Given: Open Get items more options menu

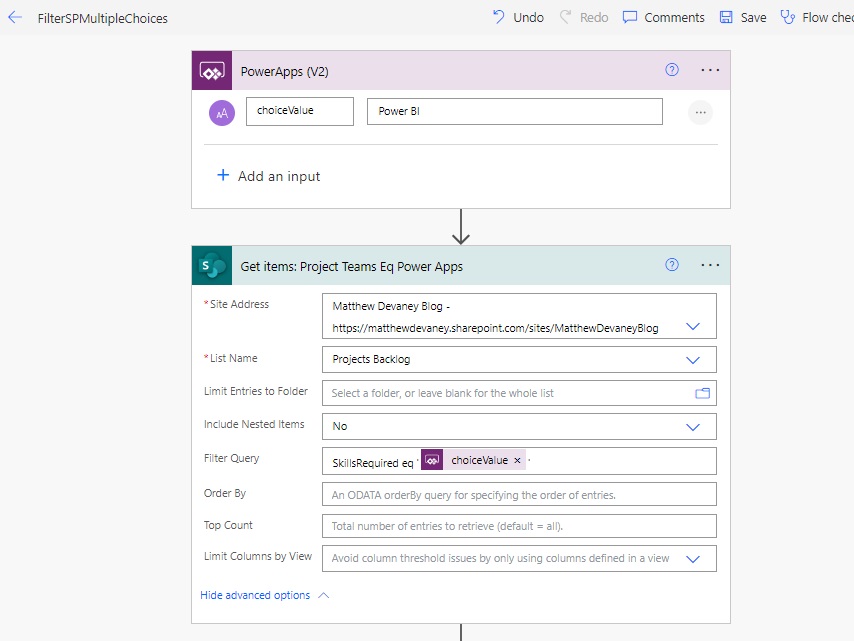Looking at the screenshot, I should coord(710,265).
